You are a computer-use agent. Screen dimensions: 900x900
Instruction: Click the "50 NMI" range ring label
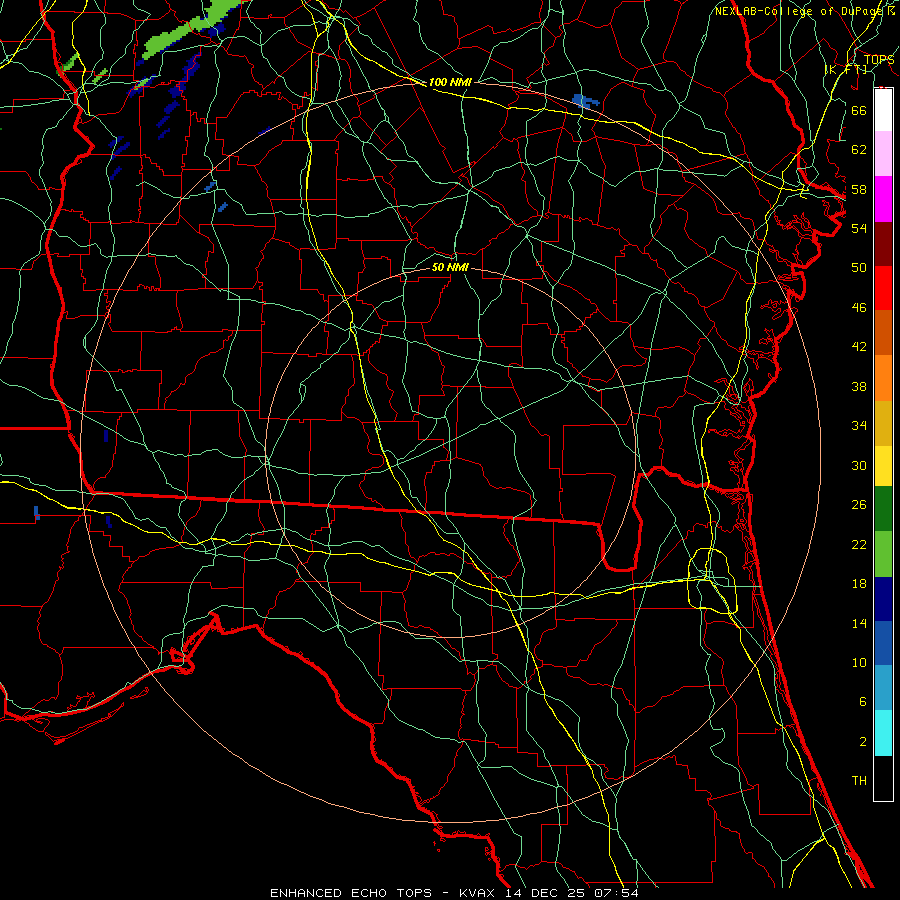(x=450, y=267)
